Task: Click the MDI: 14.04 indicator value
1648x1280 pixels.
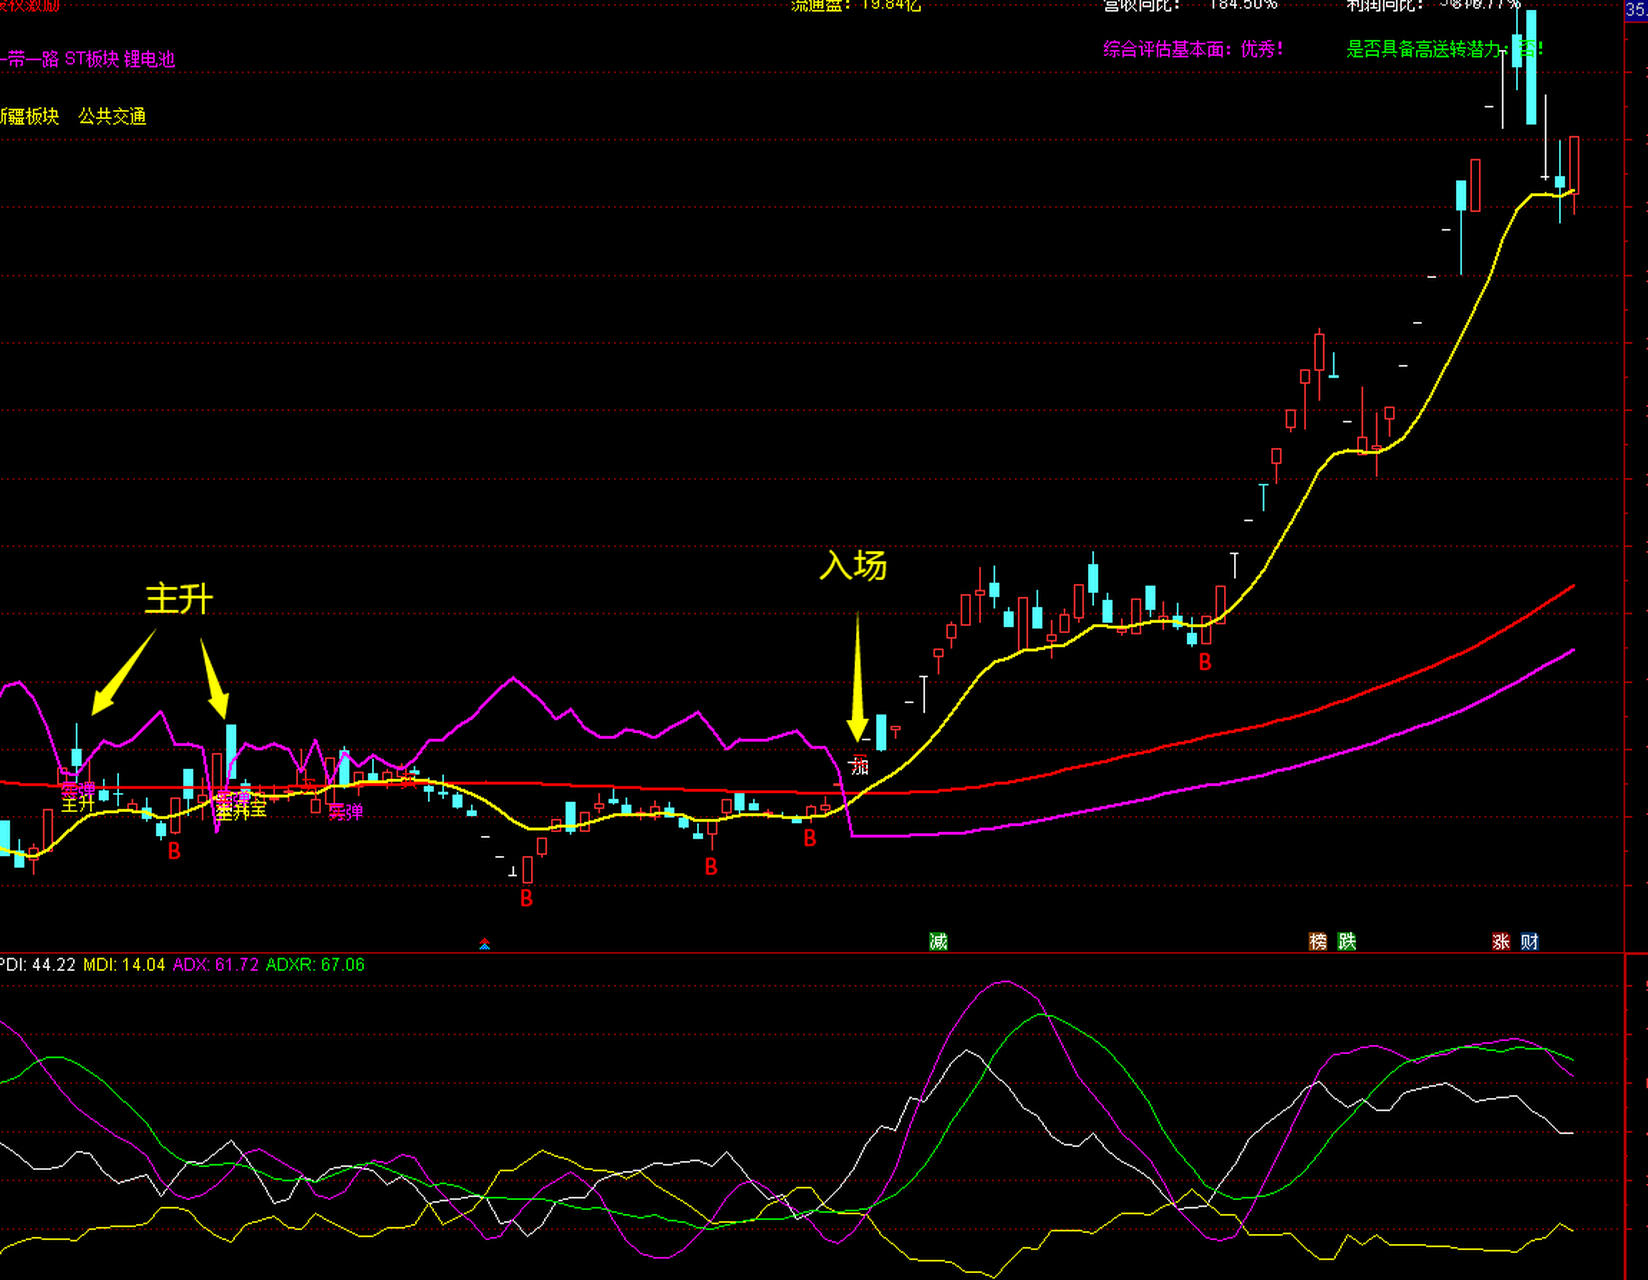Action: pos(124,965)
